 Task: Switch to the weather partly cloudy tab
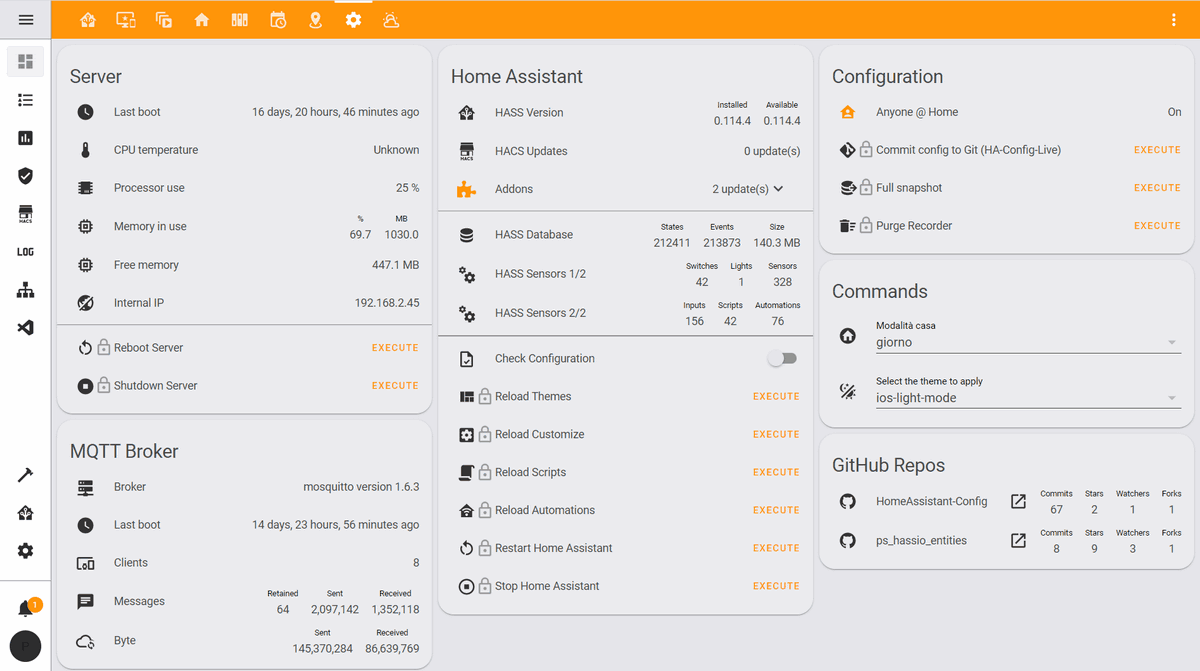pyautogui.click(x=392, y=20)
